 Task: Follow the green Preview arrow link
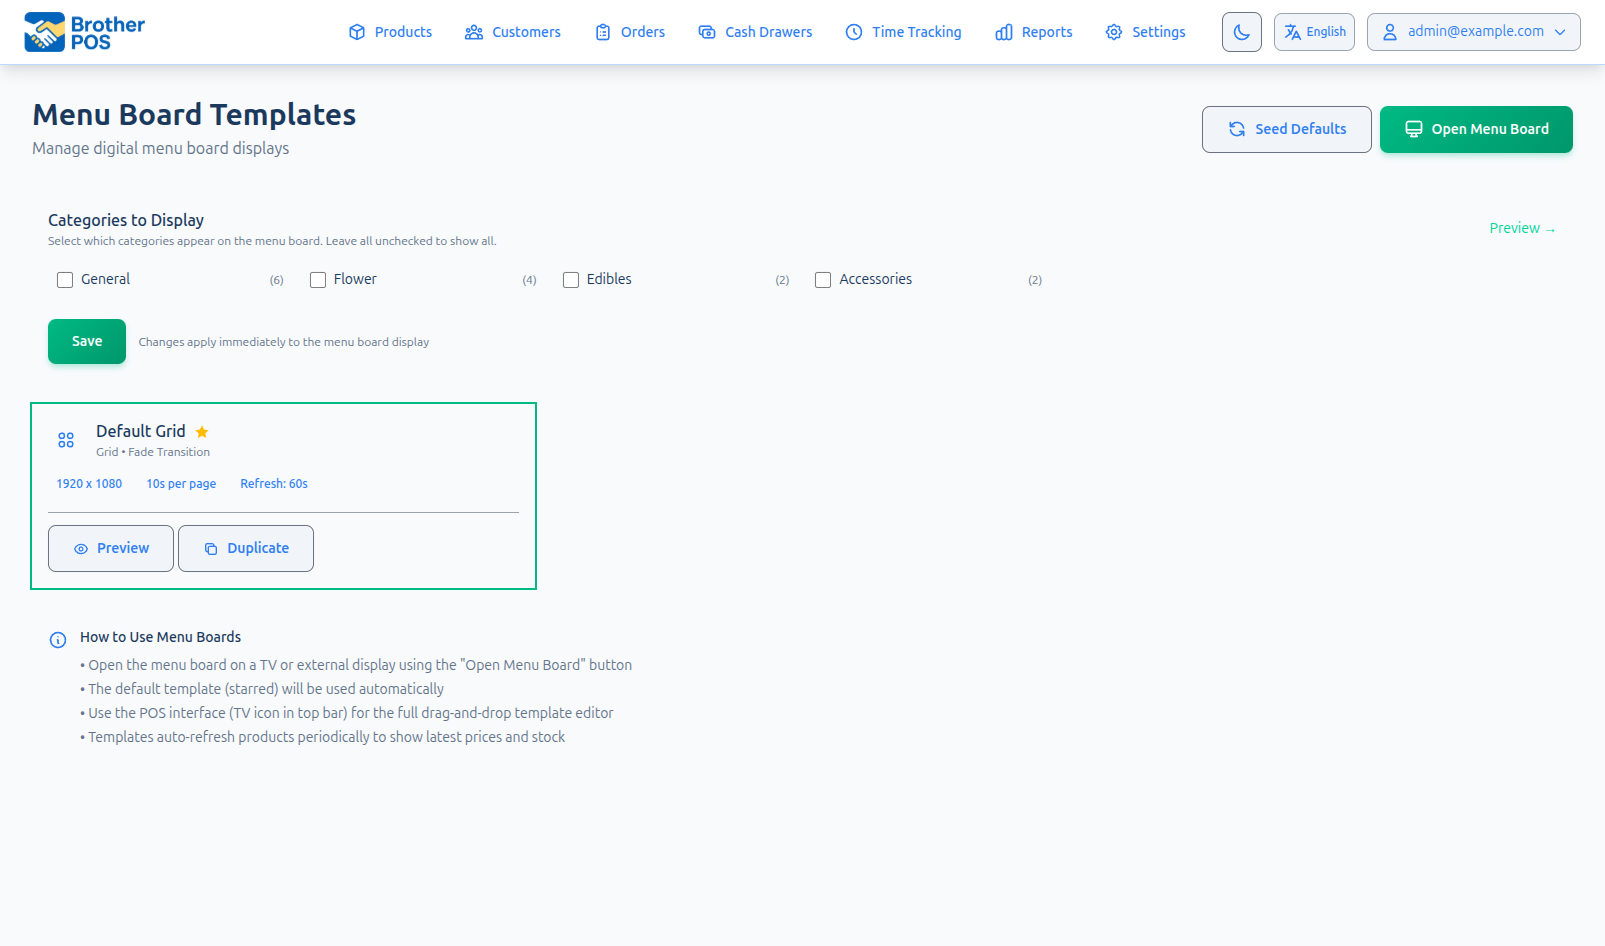point(1521,229)
